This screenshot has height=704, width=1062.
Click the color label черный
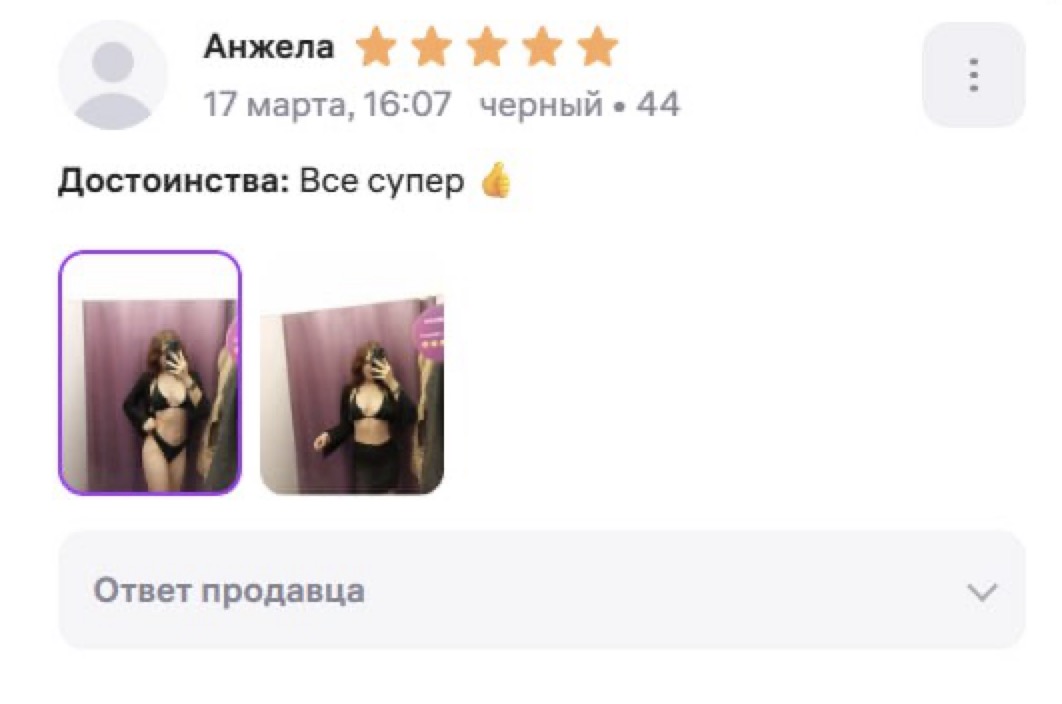point(540,105)
